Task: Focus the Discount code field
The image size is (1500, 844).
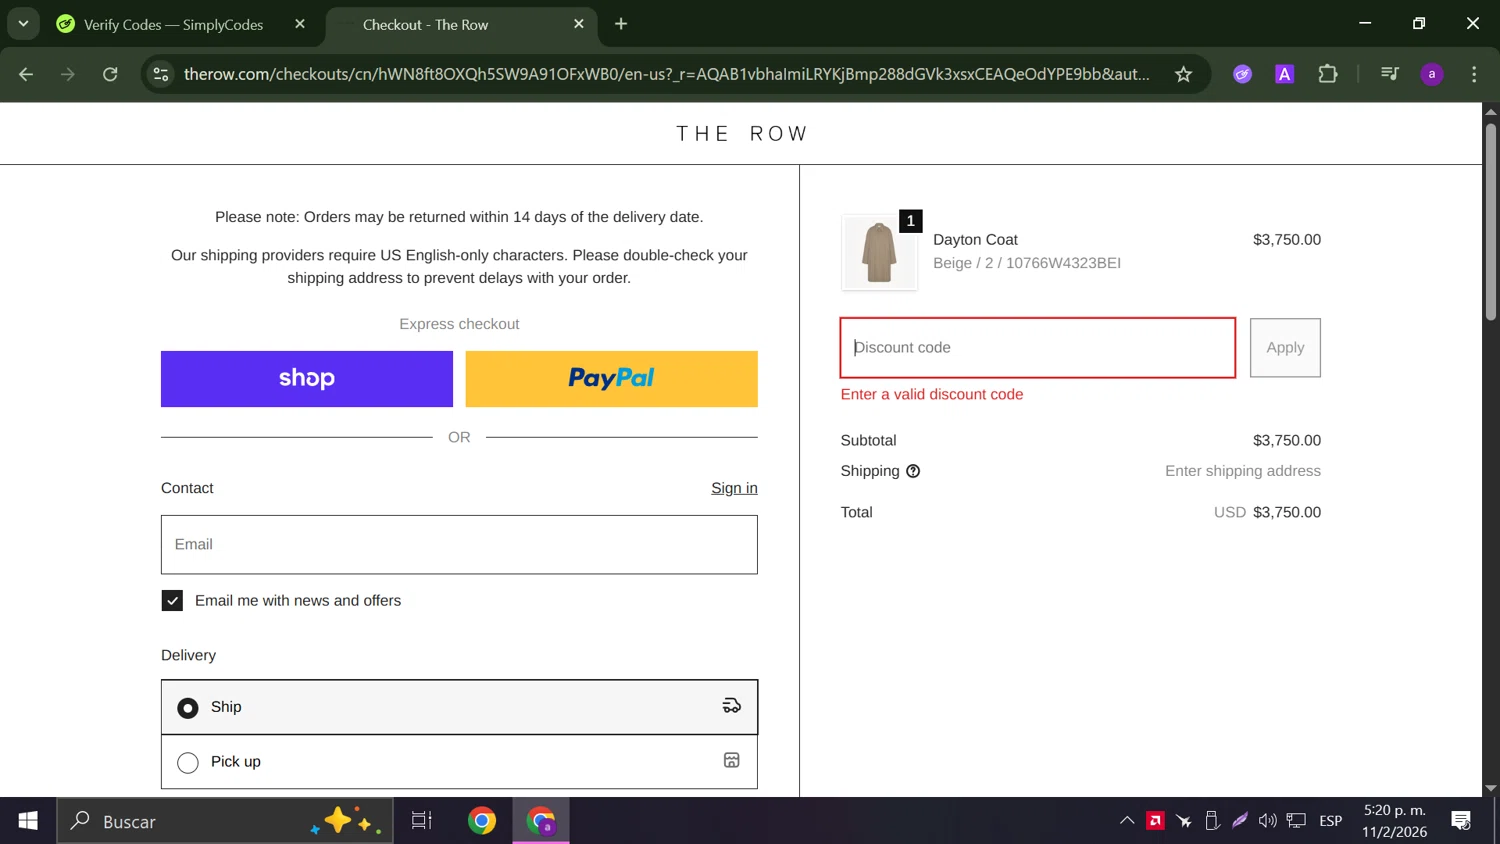Action: [1038, 348]
